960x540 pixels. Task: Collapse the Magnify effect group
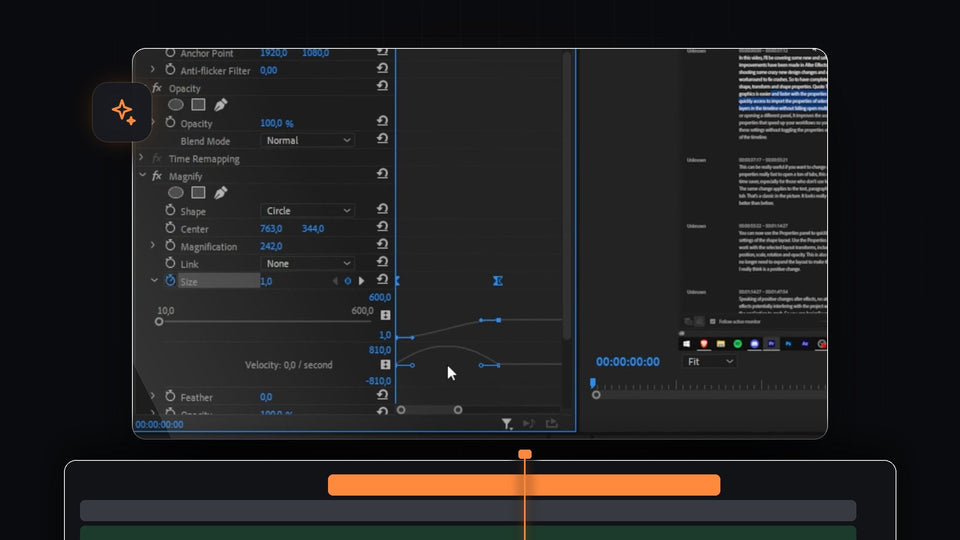142,175
